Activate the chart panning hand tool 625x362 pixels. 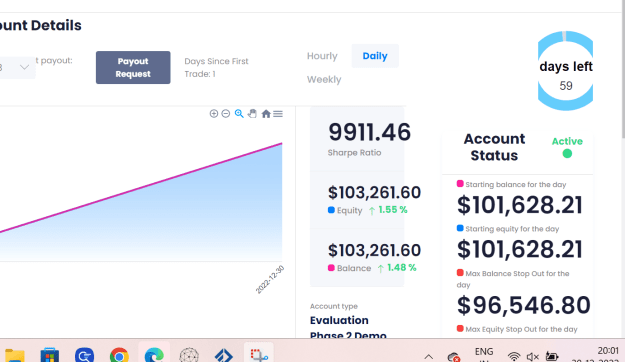click(x=252, y=114)
